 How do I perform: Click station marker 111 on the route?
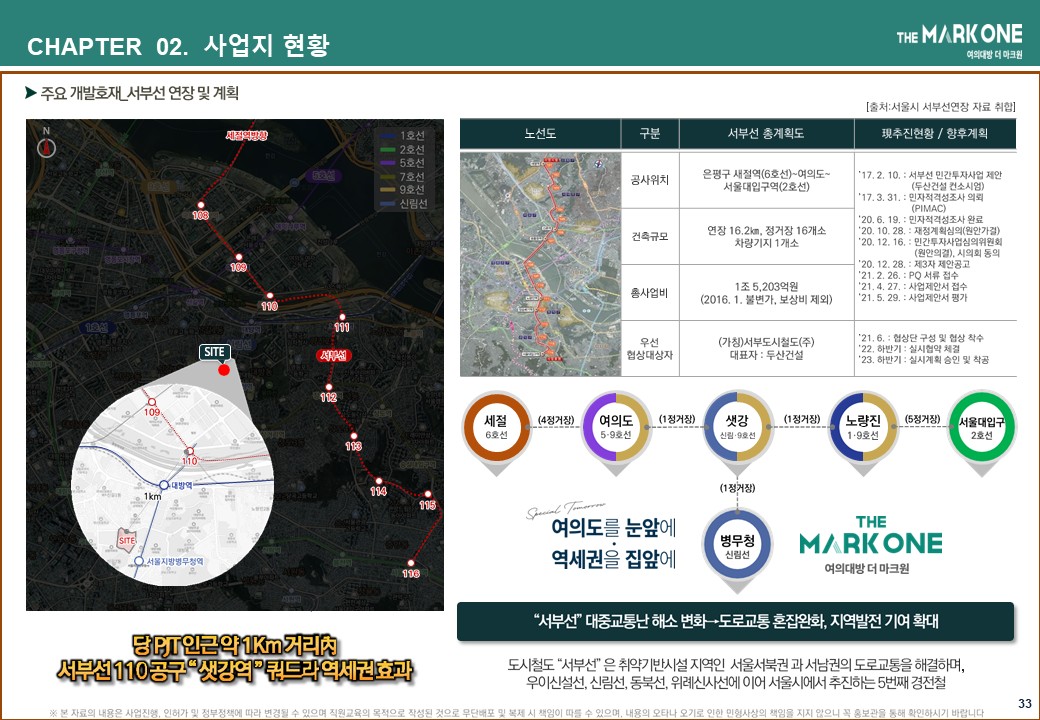[342, 318]
